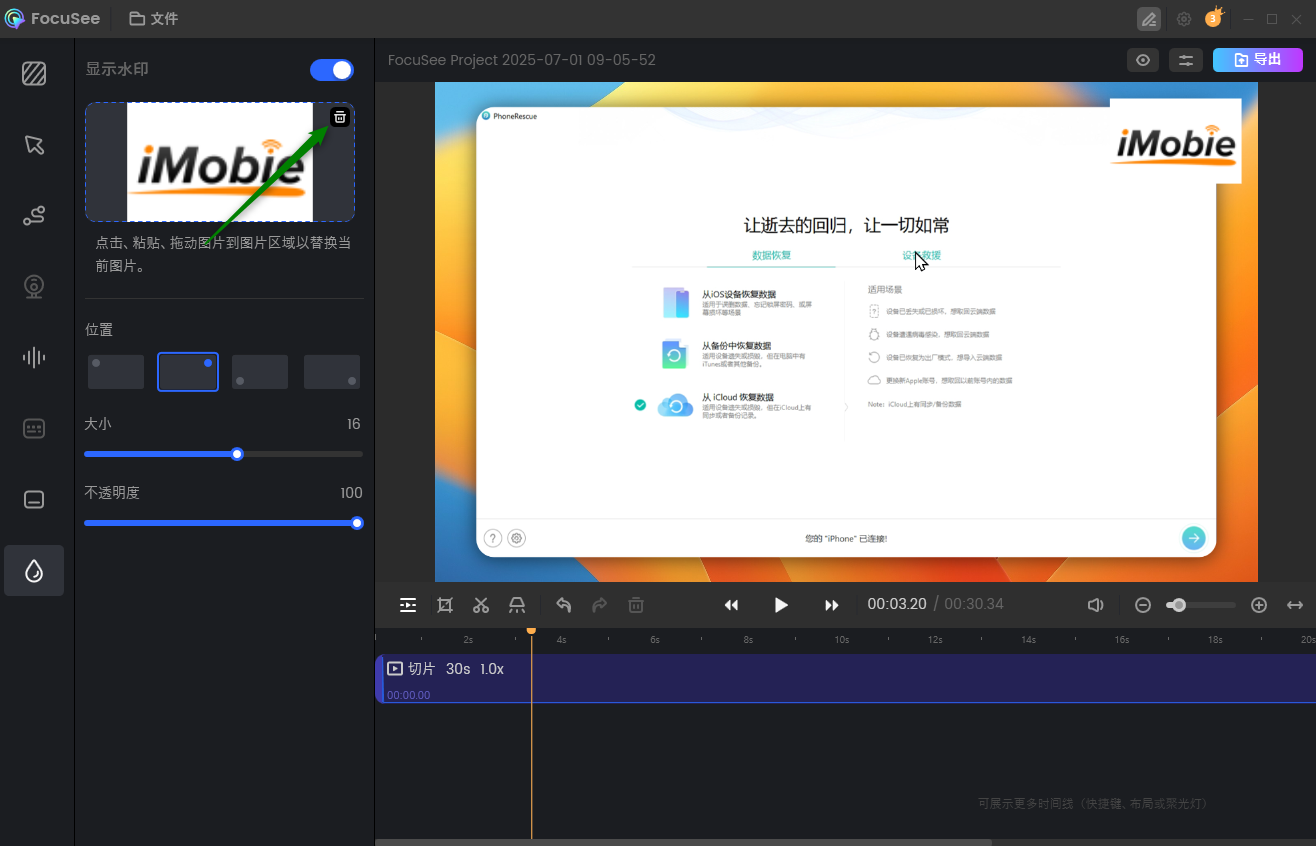Zoom in the timeline with plus
Image resolution: width=1316 pixels, height=846 pixels.
(x=1259, y=605)
